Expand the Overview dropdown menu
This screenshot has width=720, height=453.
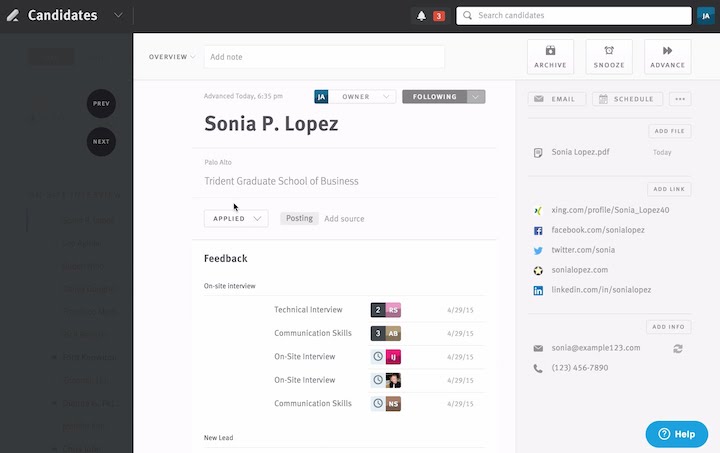(173, 57)
